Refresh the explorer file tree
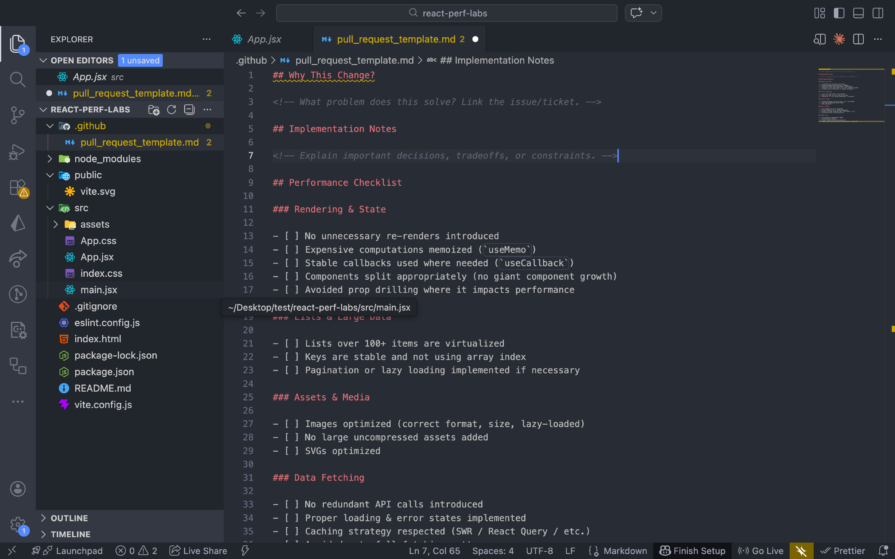This screenshot has height=559, width=895. [x=172, y=109]
